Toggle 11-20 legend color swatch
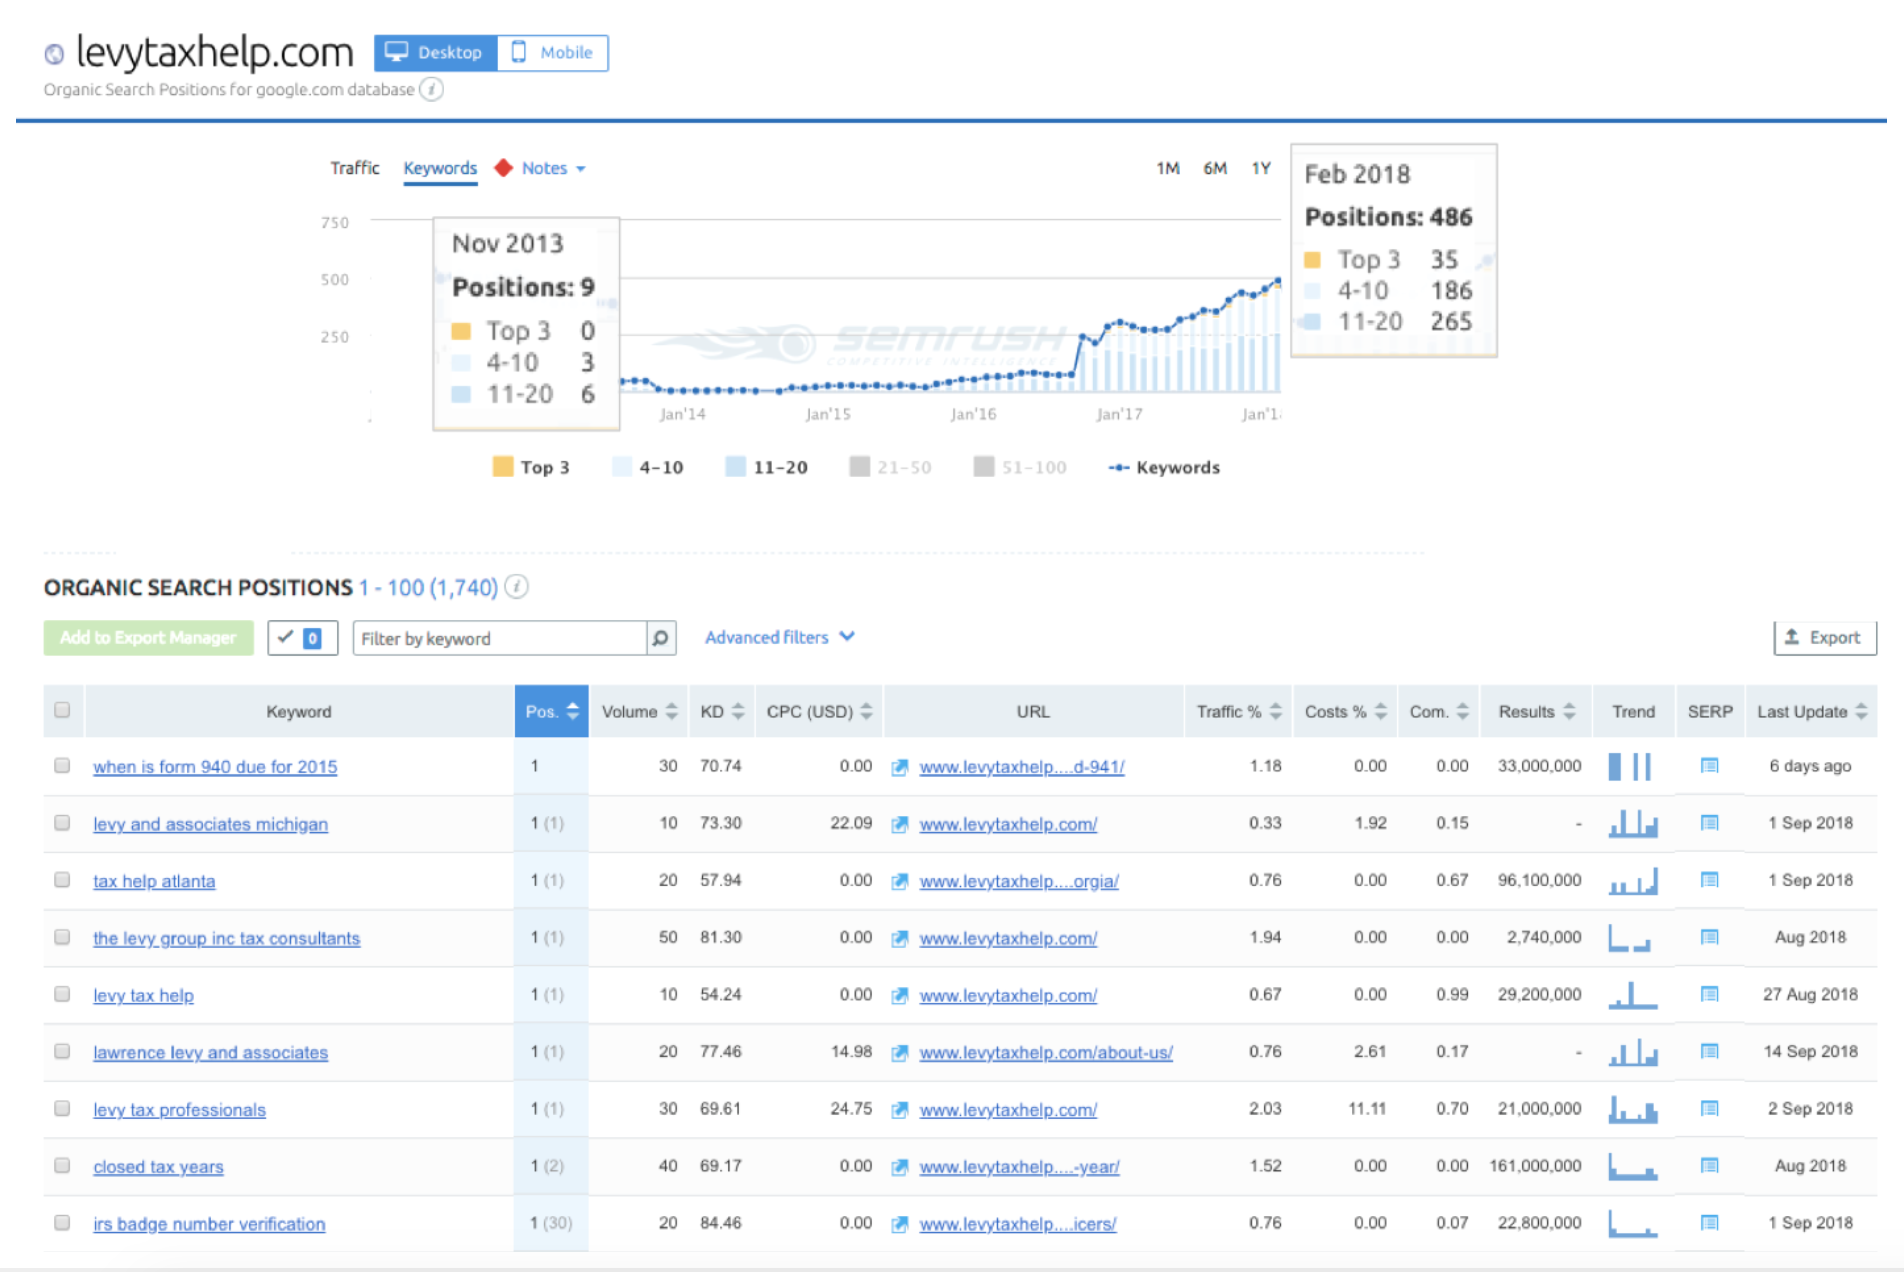The height and width of the screenshot is (1272, 1904). coord(736,466)
